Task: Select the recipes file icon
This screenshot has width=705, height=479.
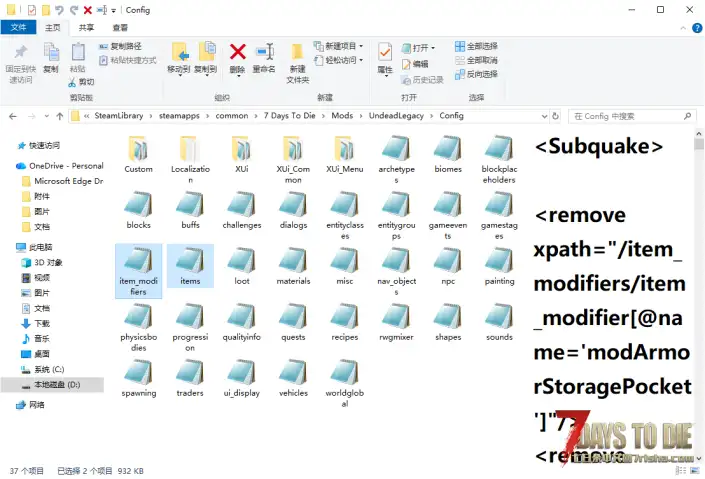Action: pyautogui.click(x=344, y=317)
